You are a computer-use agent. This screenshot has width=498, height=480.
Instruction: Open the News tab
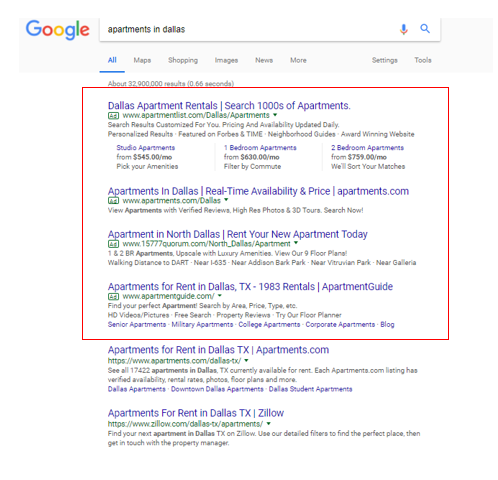pyautogui.click(x=264, y=60)
